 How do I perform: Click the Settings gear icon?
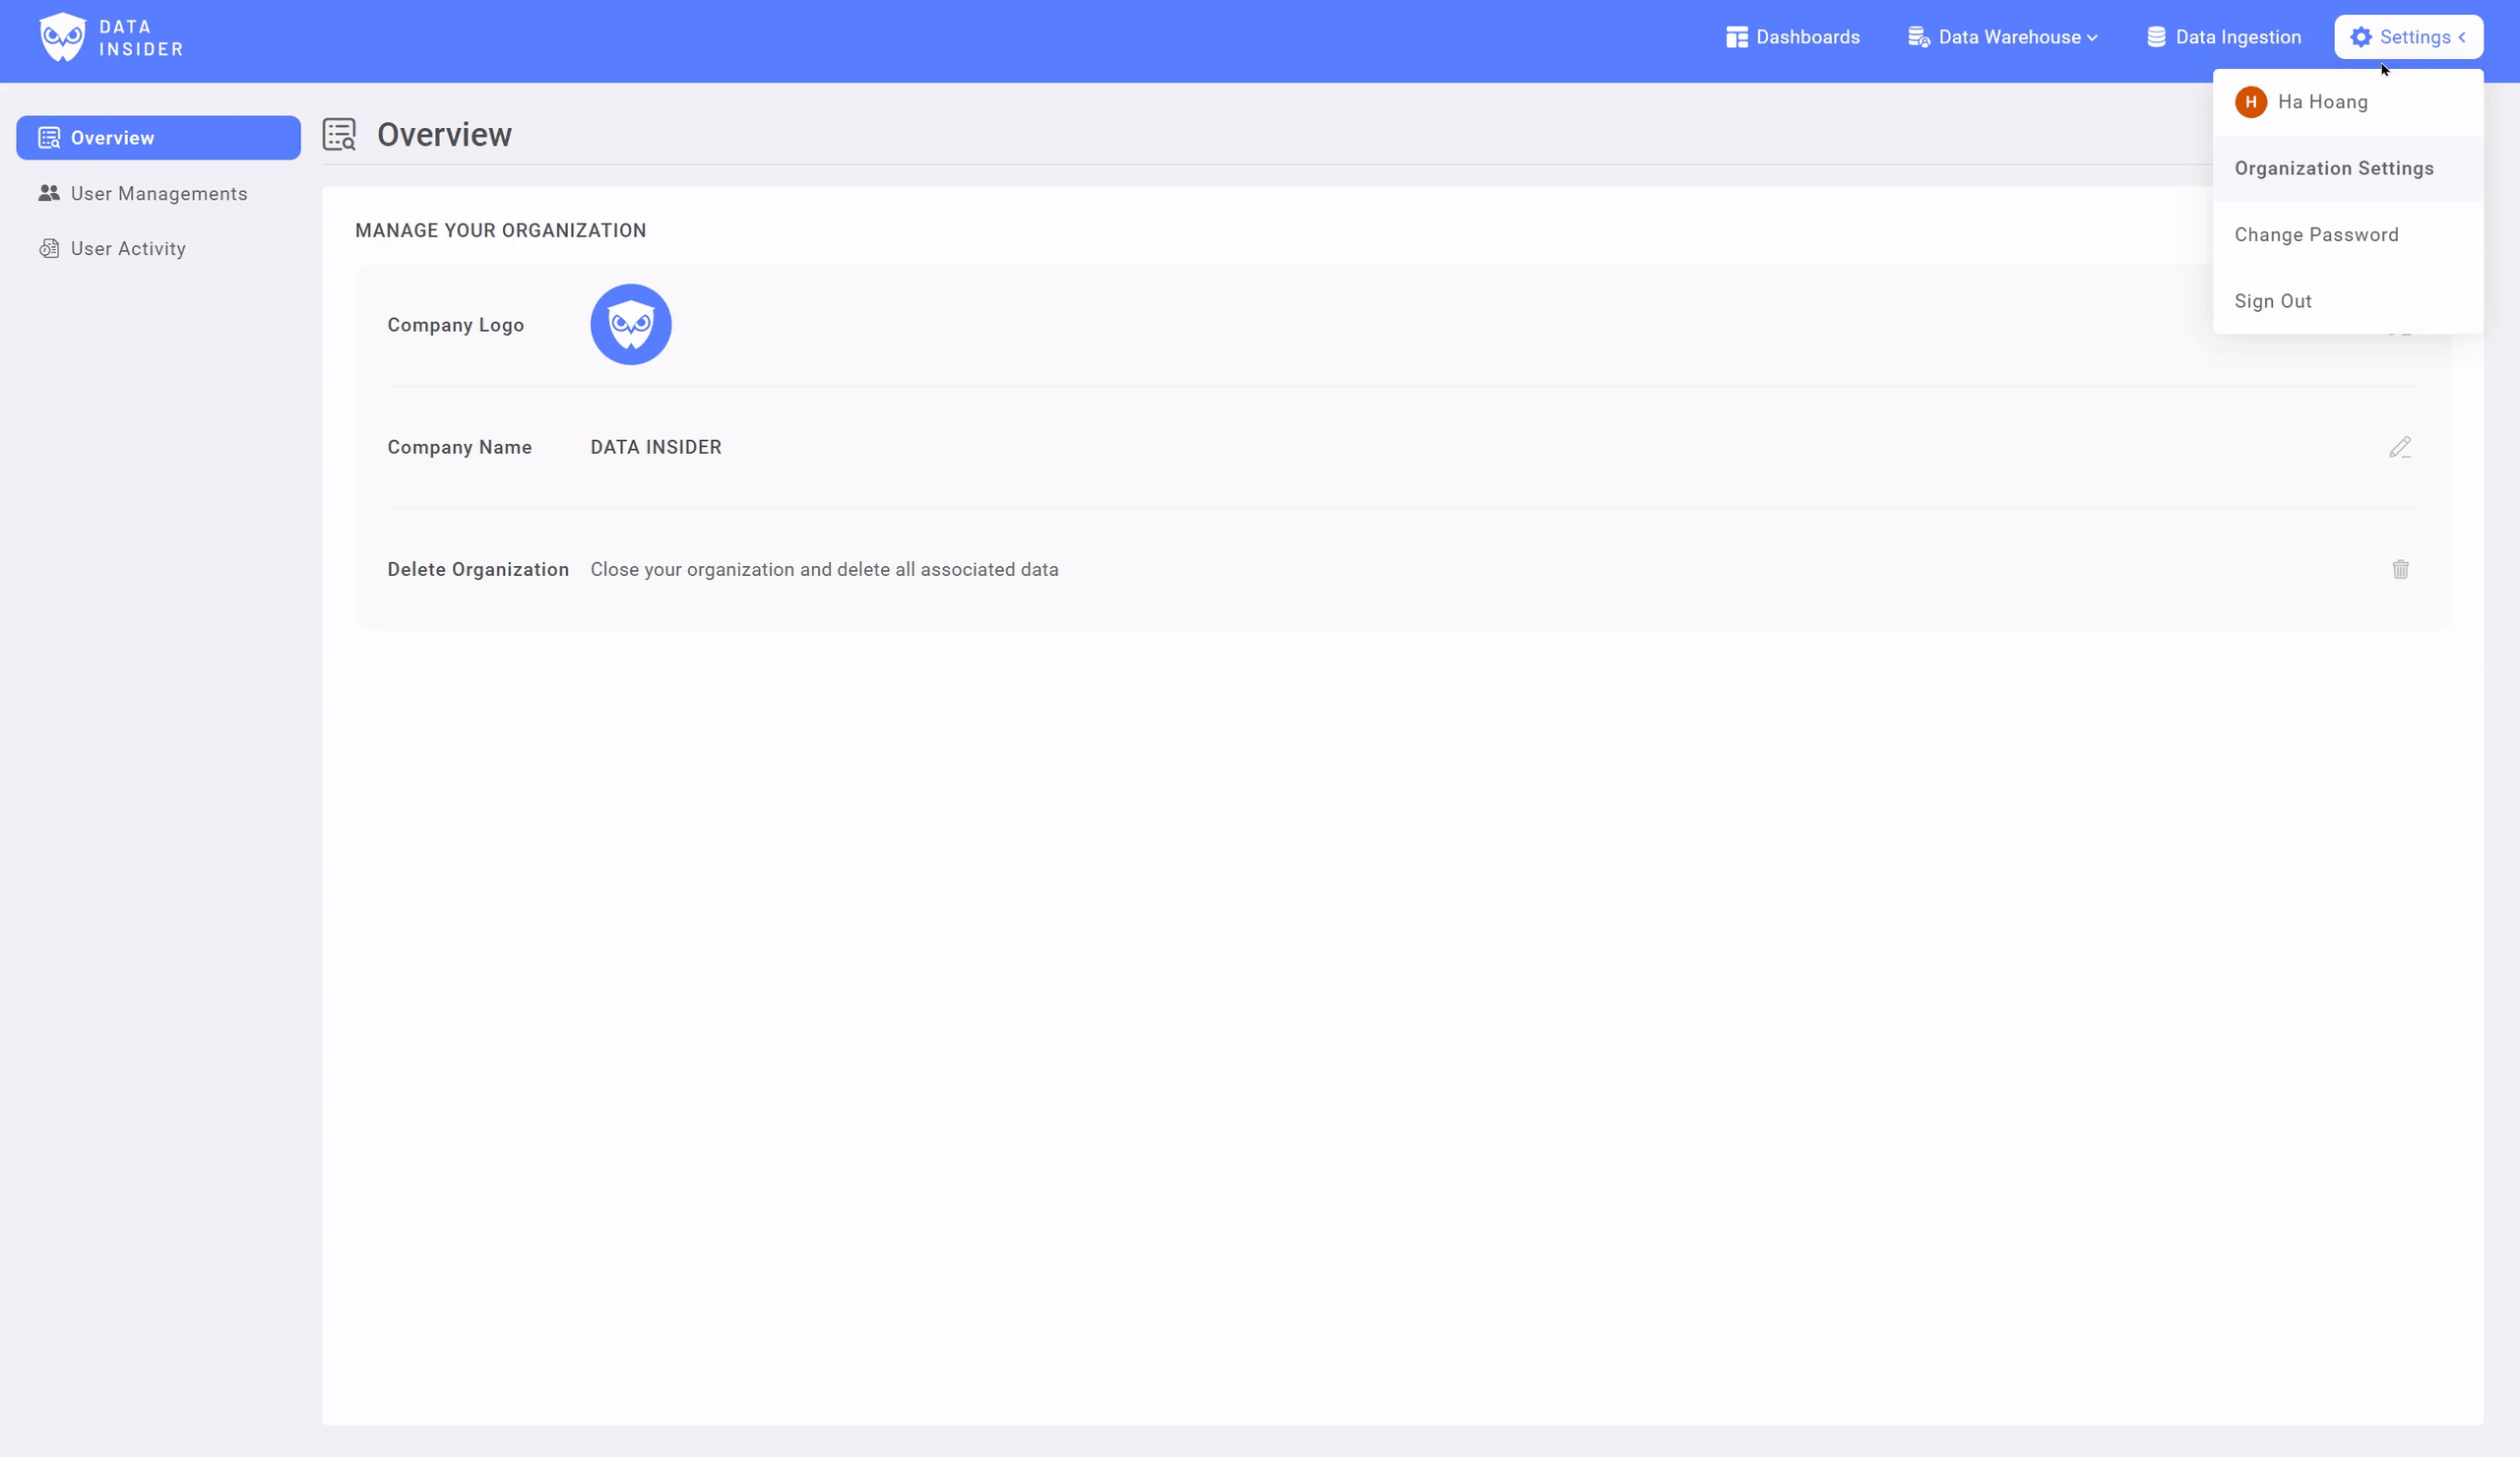pos(2360,37)
